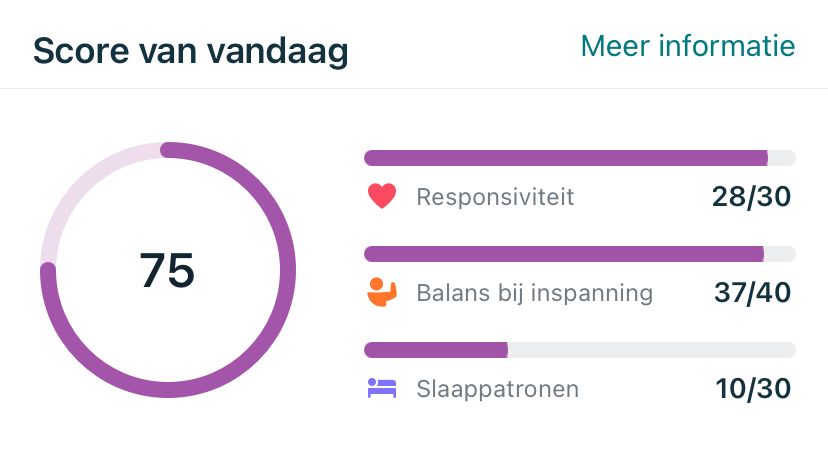828x467 pixels.
Task: Click the 28/30 Responsiviteit score
Action: pos(751,197)
